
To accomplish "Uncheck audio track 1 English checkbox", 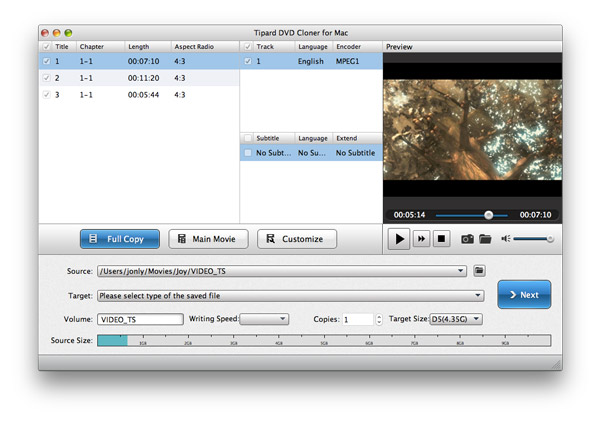I will 248,61.
